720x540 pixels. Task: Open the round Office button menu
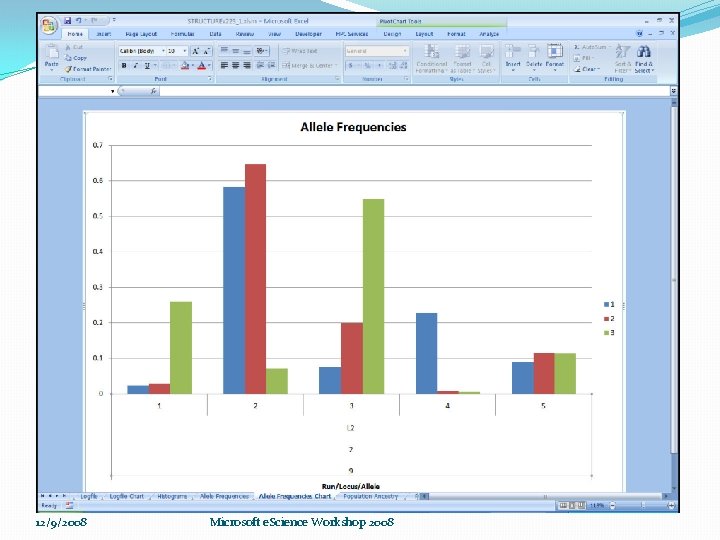pos(49,25)
